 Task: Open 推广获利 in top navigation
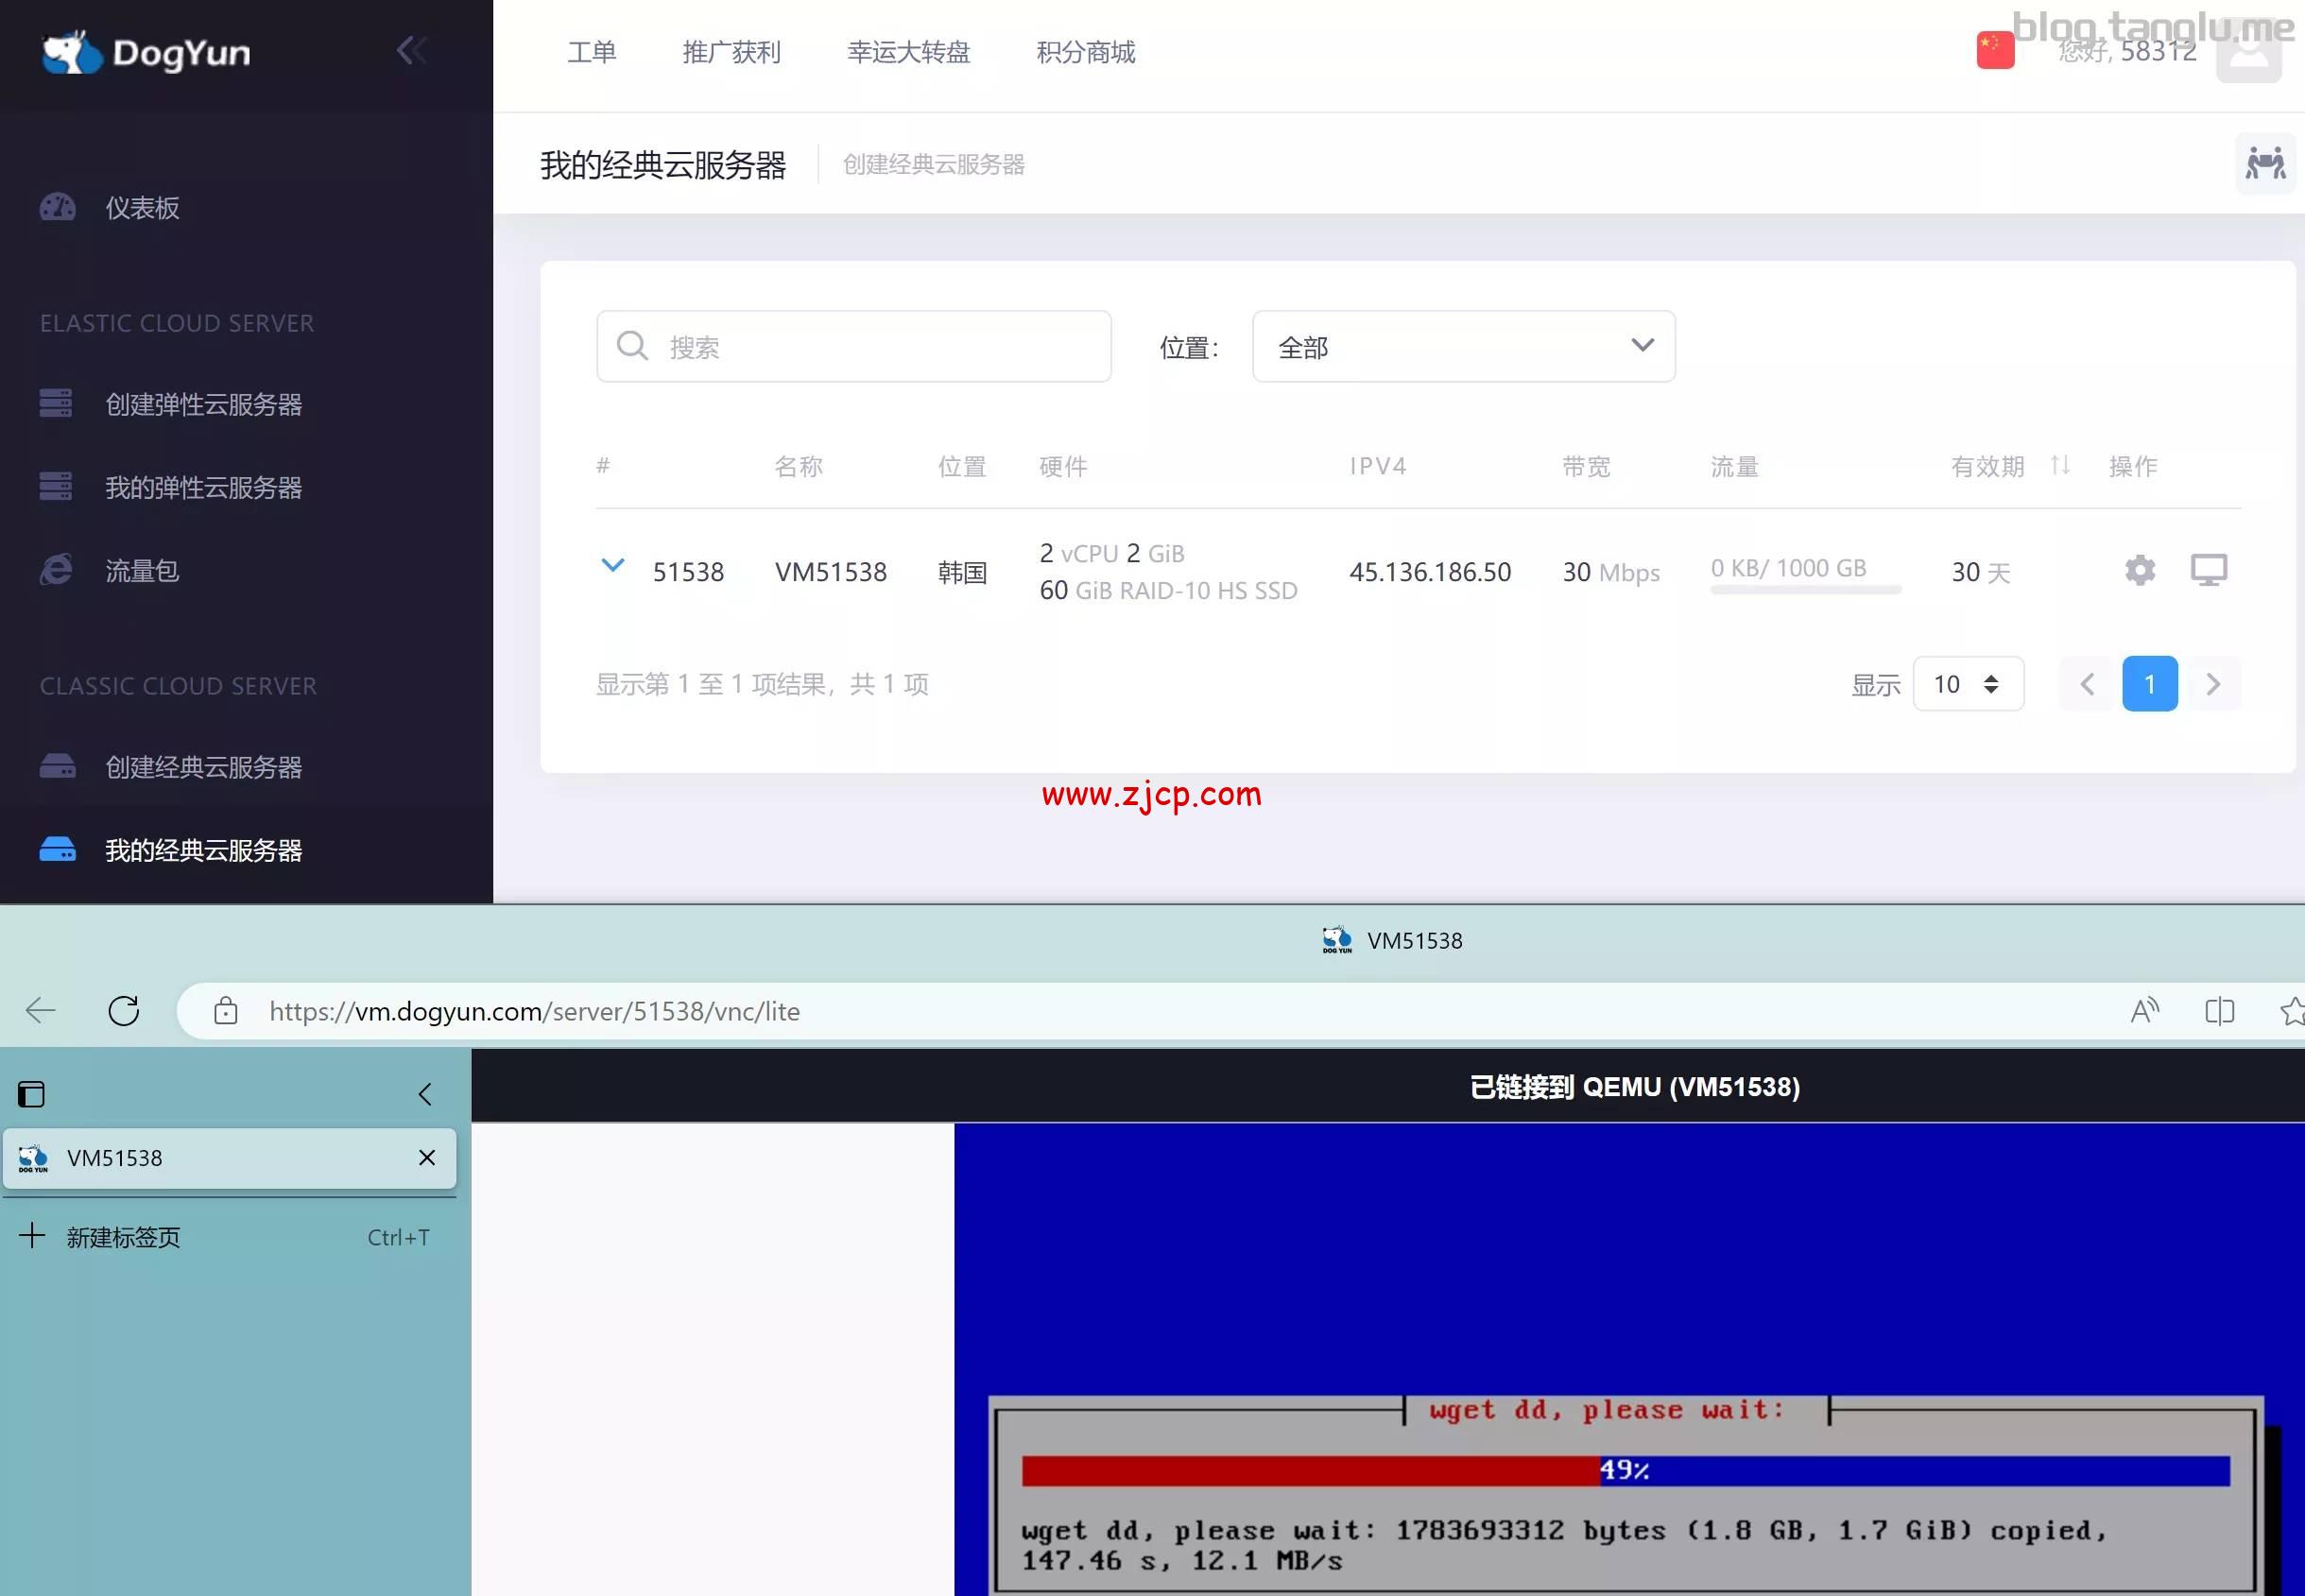coord(732,52)
